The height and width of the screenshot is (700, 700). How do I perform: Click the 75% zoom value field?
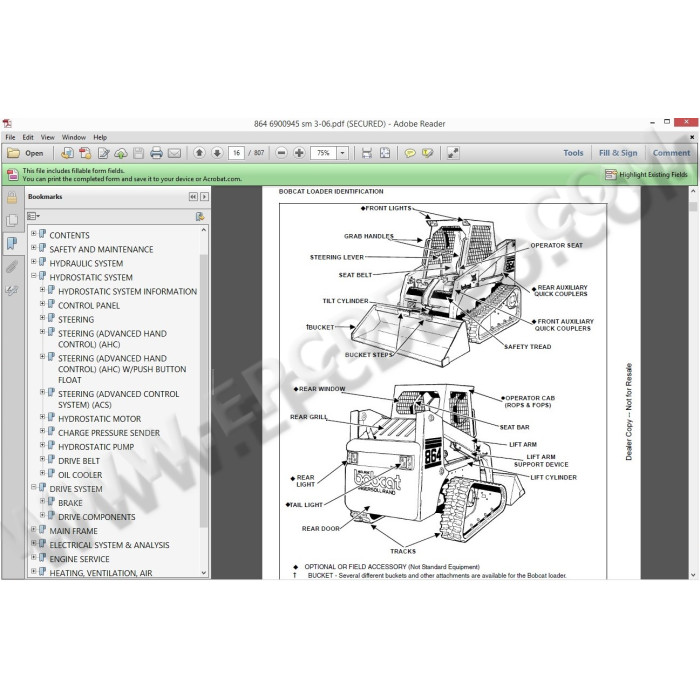(x=324, y=153)
